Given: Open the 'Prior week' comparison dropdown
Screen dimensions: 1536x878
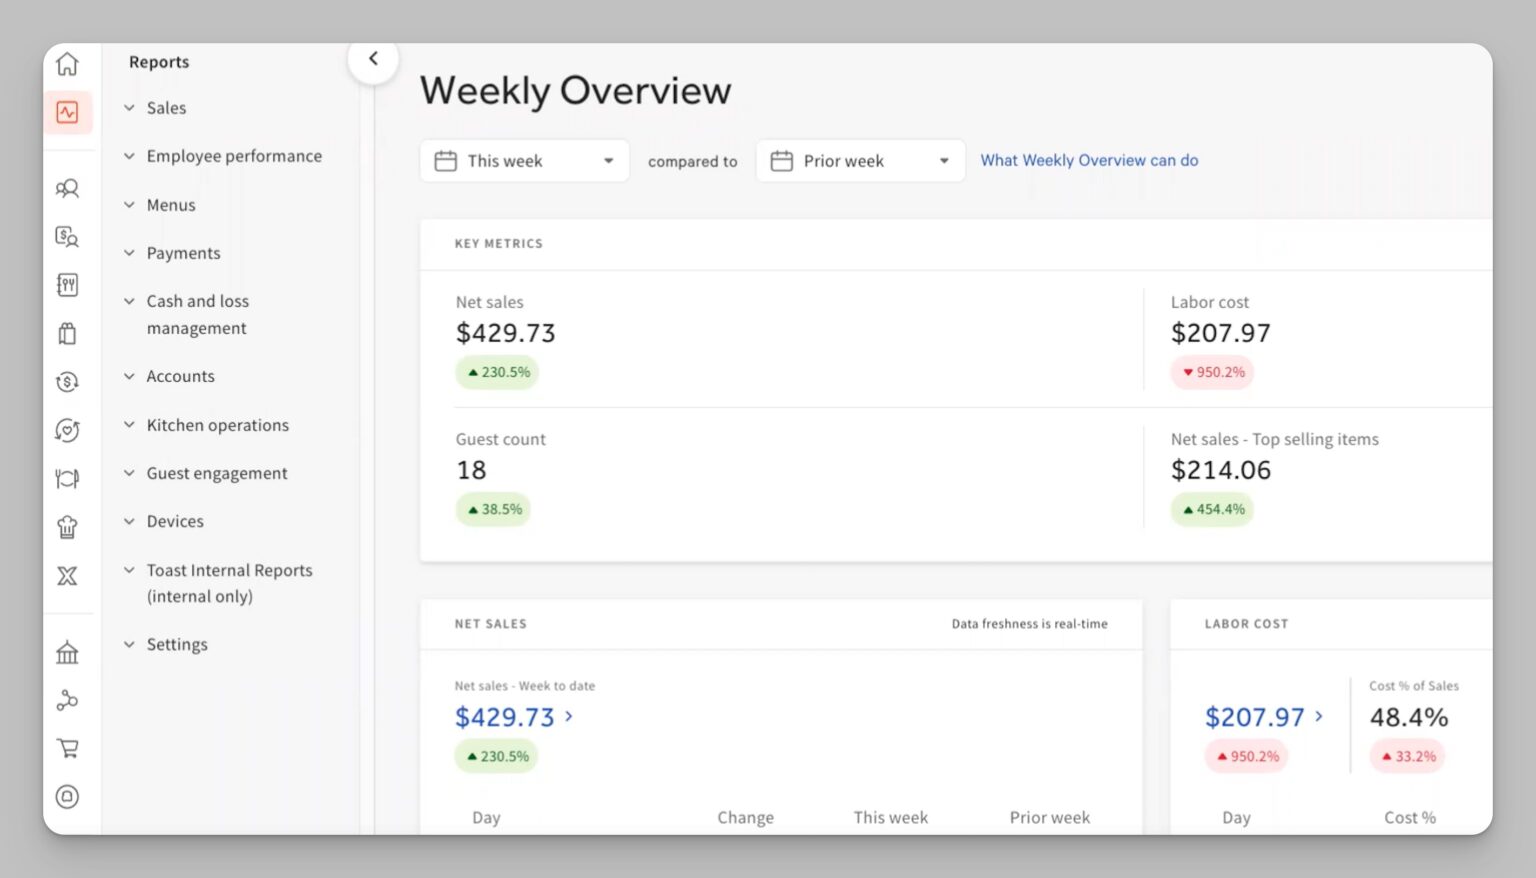Looking at the screenshot, I should (x=860, y=161).
